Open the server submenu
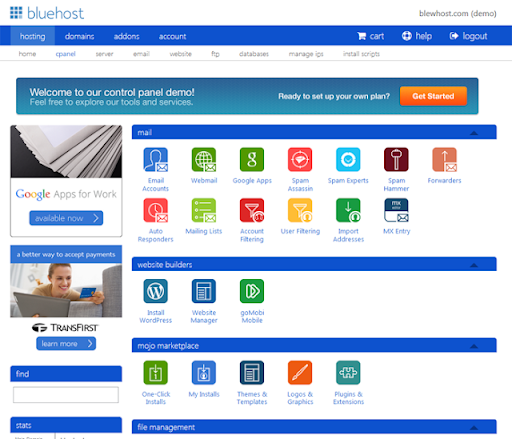 click(104, 54)
